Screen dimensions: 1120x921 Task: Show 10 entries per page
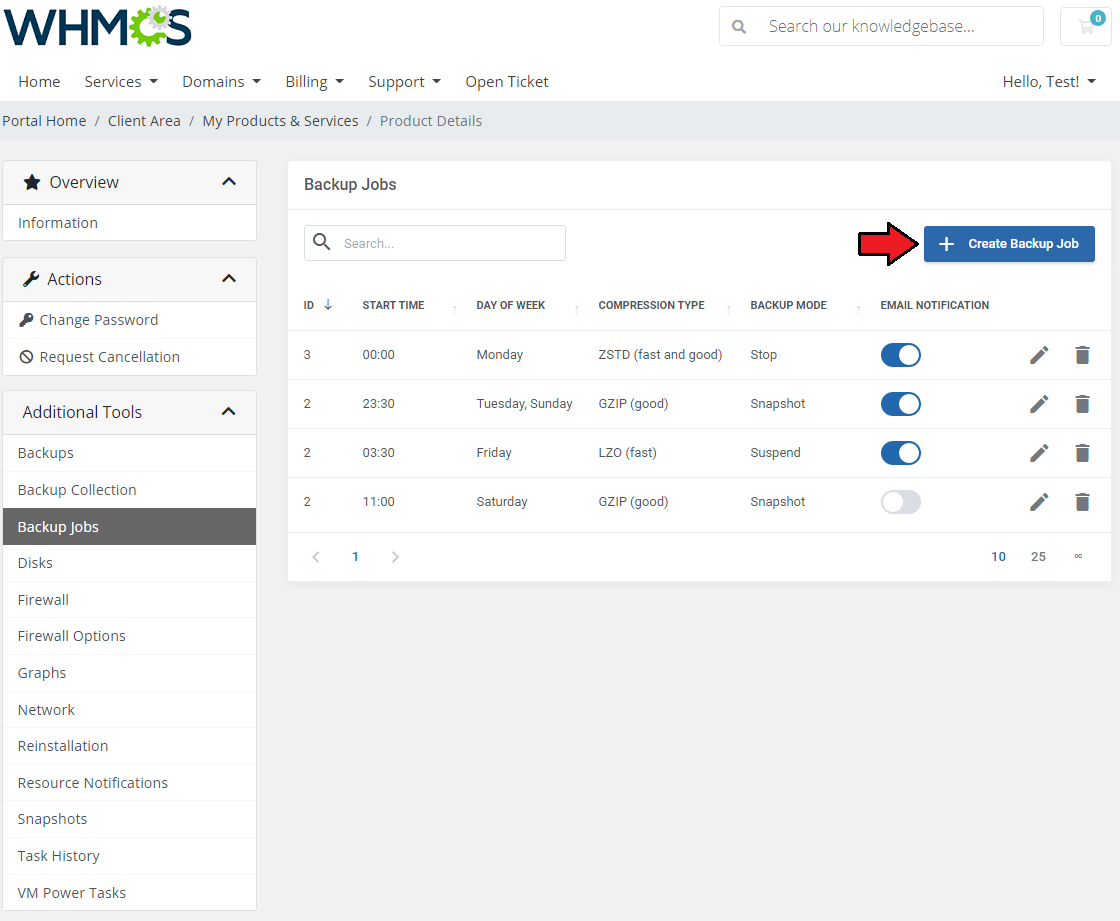(998, 557)
